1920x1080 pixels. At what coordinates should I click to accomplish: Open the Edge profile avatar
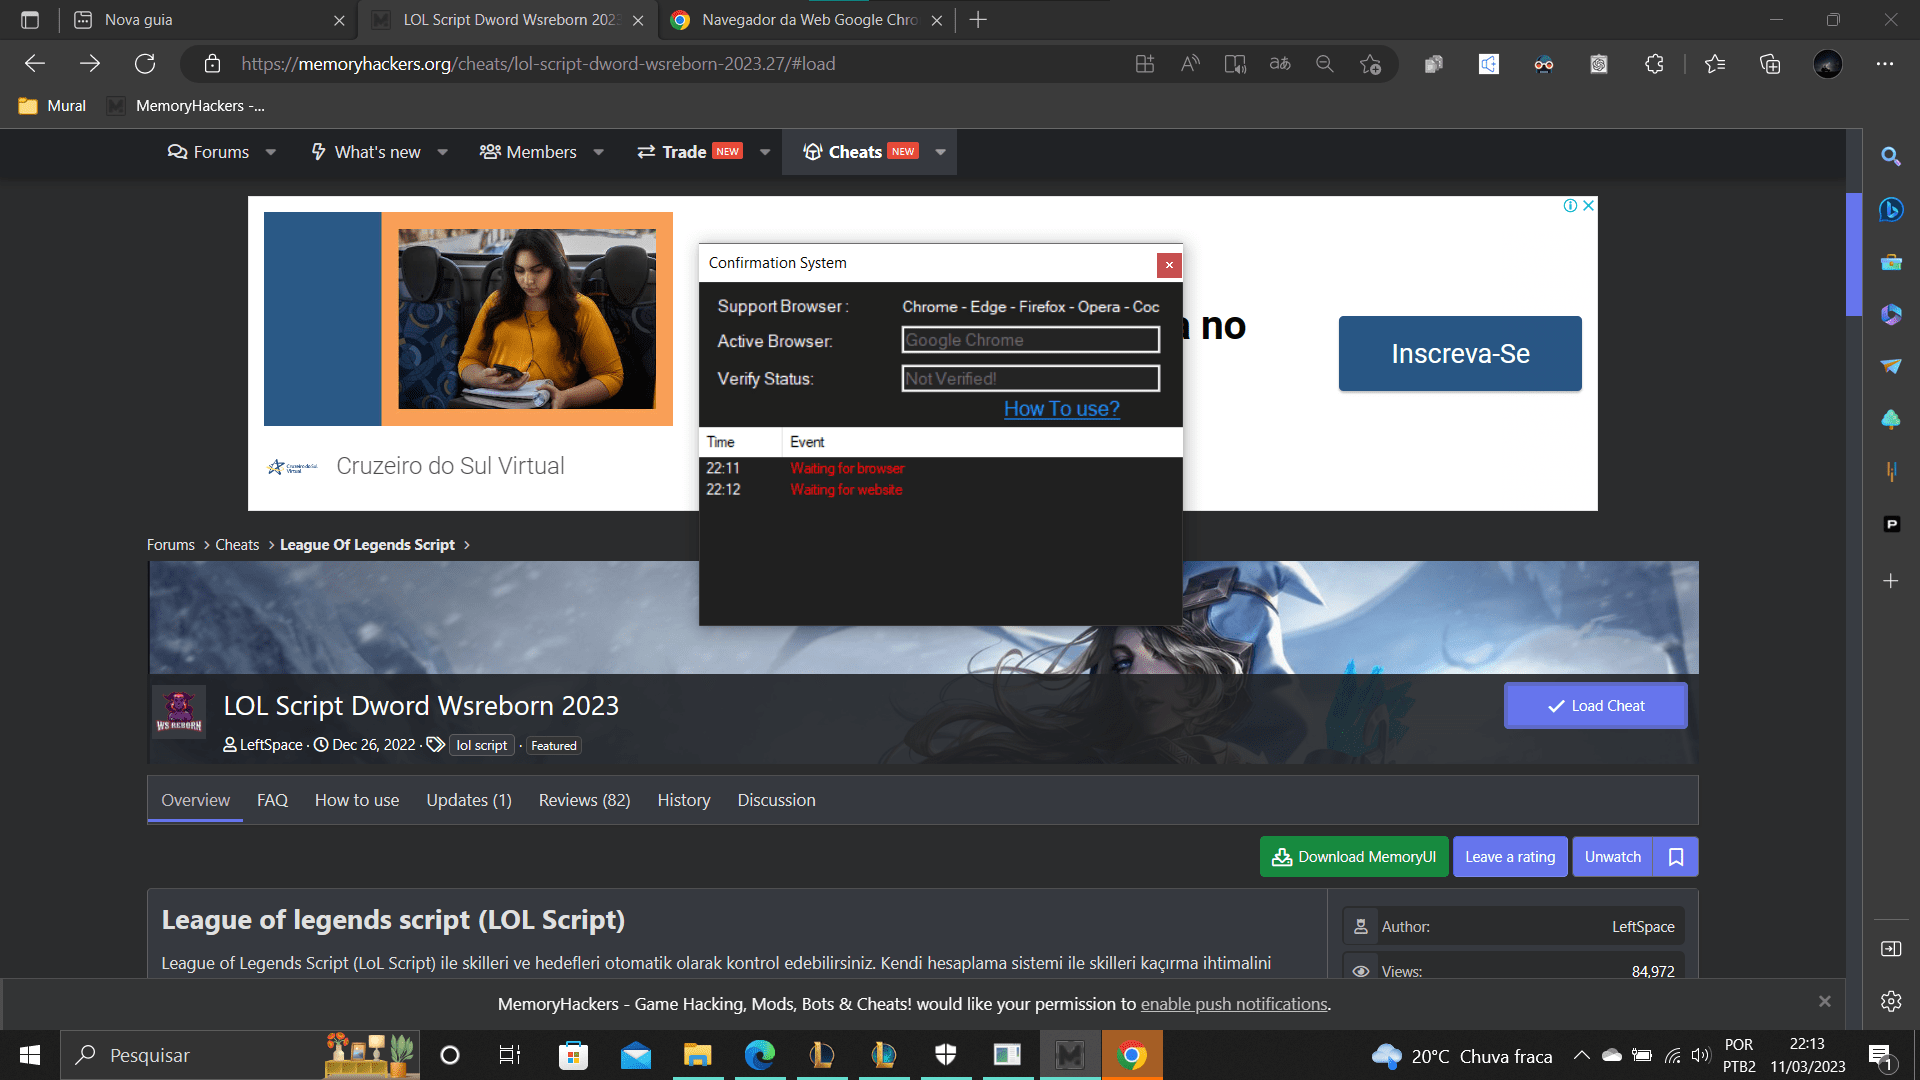point(1828,64)
